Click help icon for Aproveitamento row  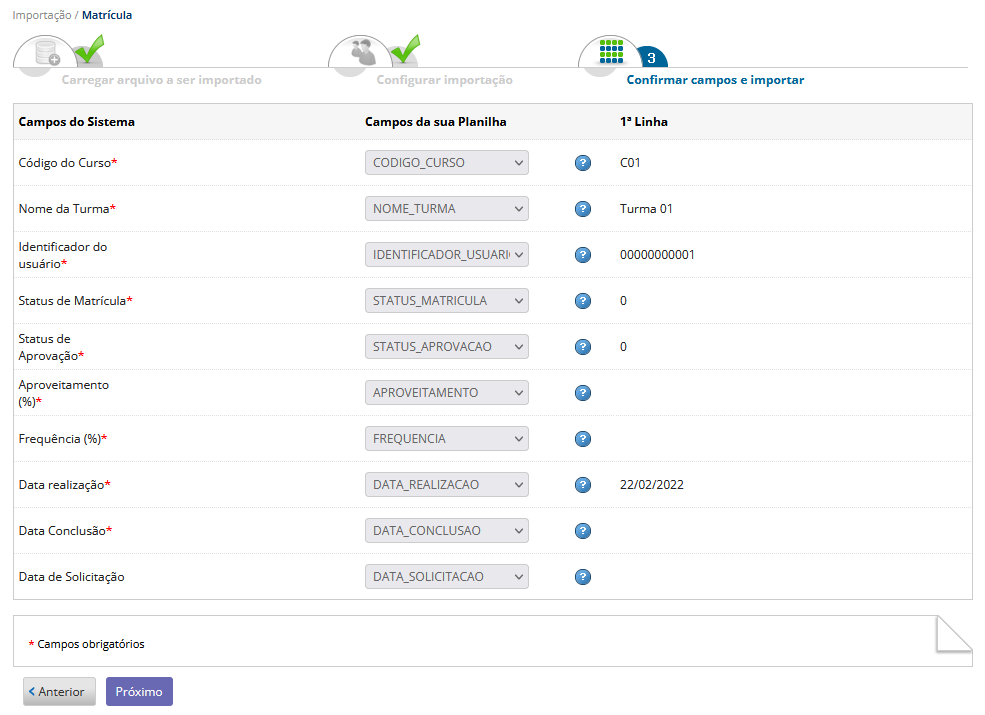point(583,393)
